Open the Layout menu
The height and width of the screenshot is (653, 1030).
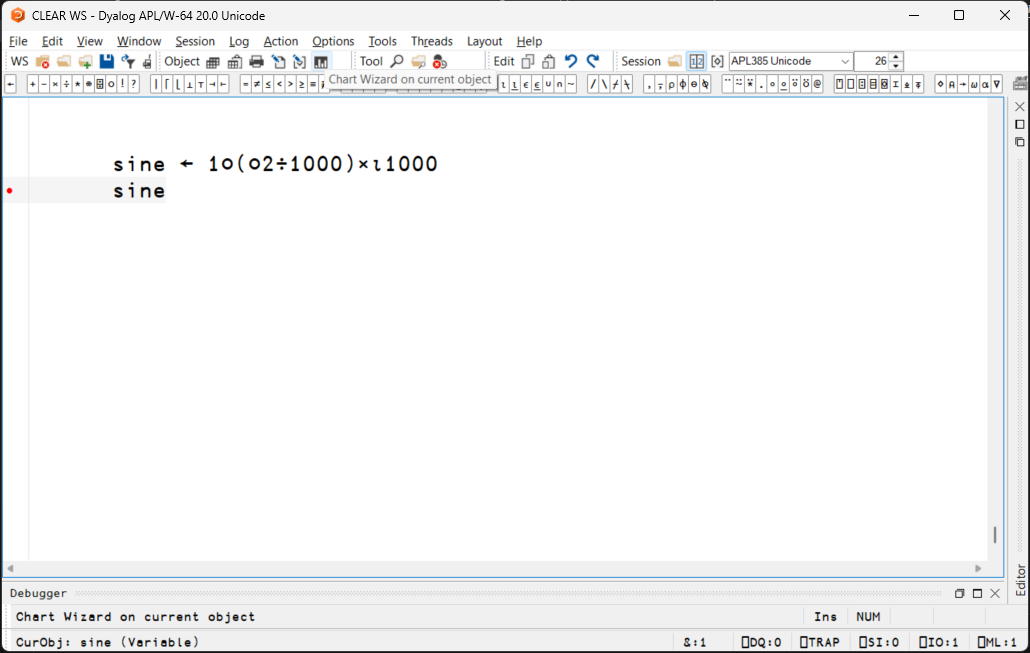pos(484,41)
